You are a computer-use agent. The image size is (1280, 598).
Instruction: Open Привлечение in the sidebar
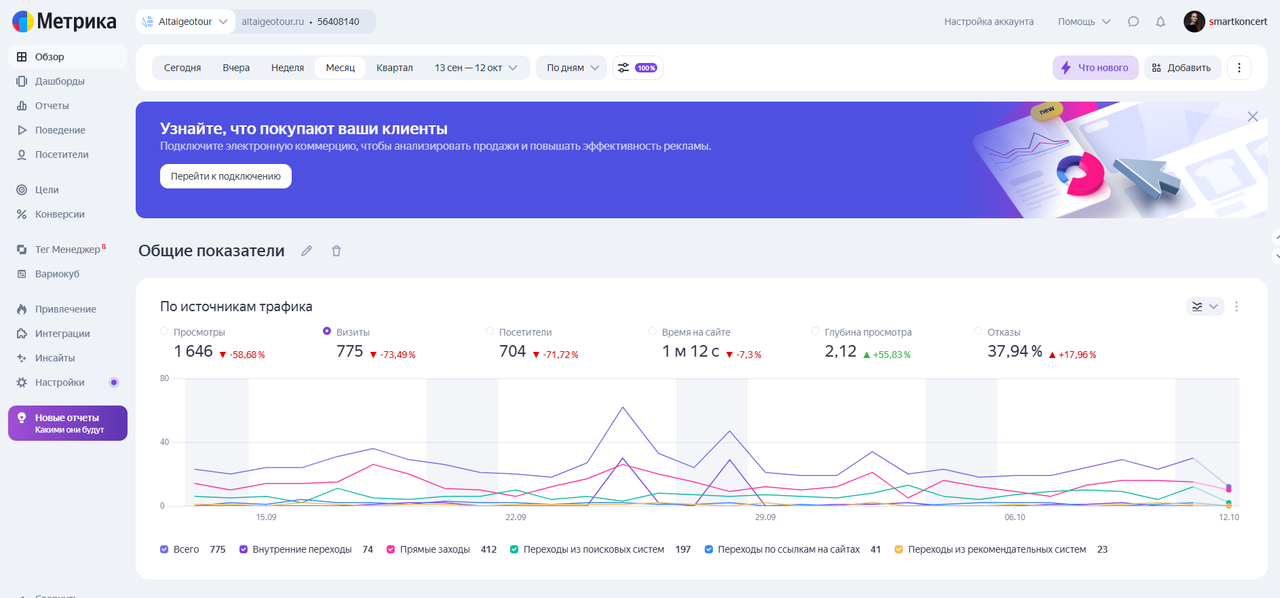68,309
